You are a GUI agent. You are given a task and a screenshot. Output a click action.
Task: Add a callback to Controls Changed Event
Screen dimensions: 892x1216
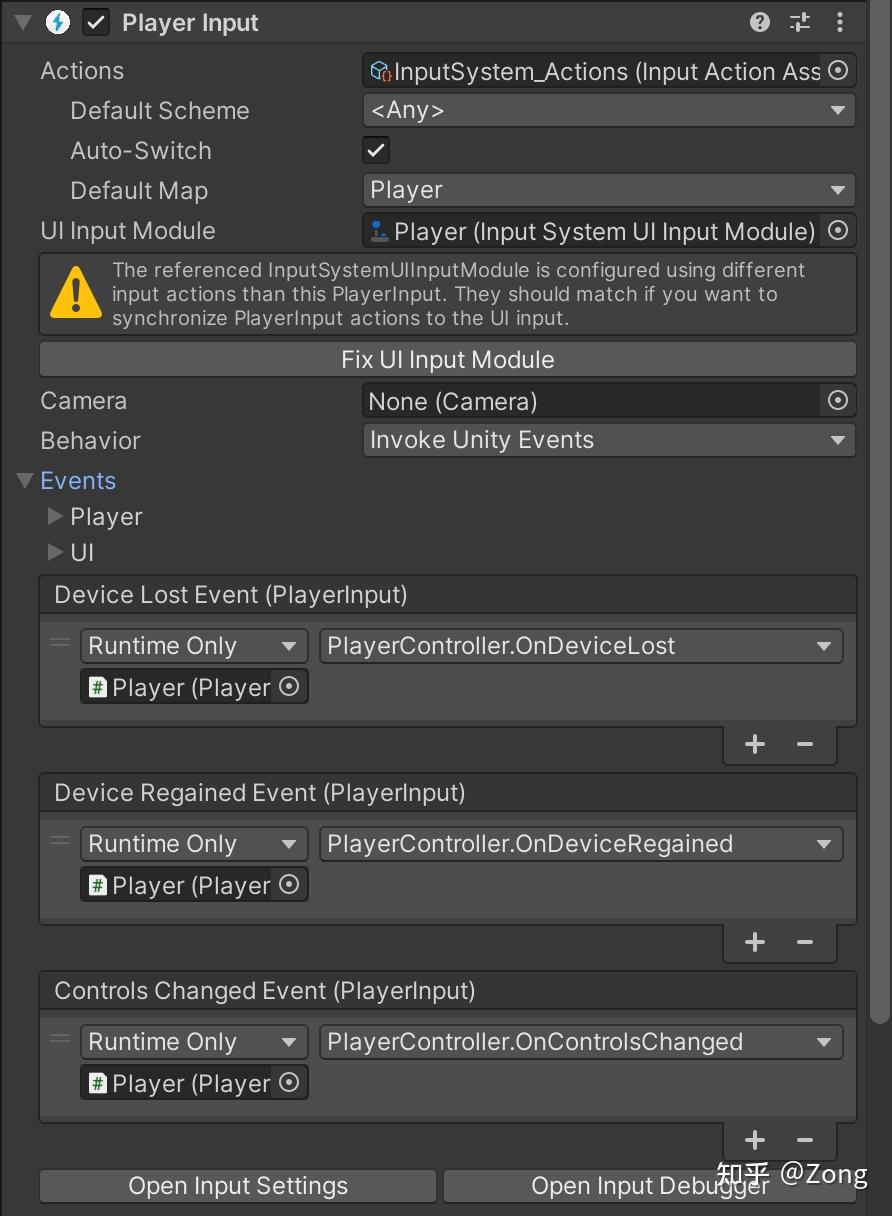[755, 1139]
